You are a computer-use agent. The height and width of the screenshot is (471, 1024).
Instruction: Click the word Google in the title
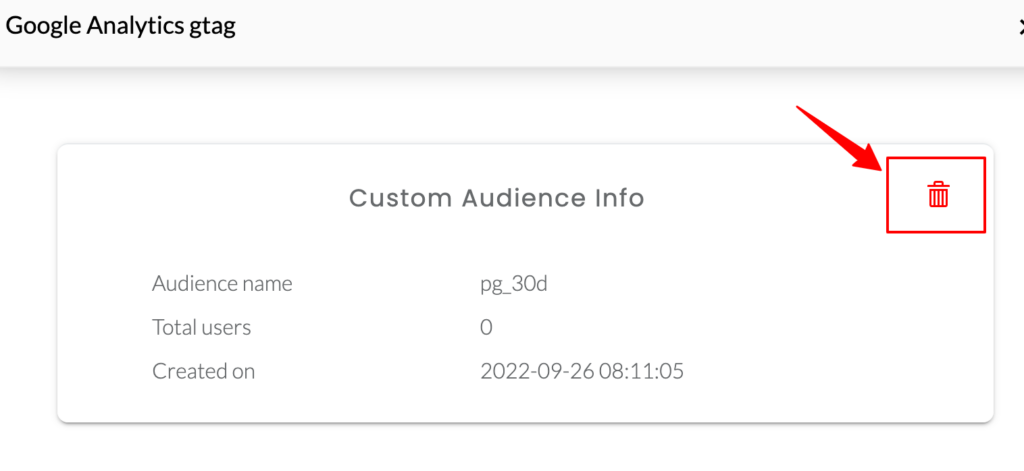pyautogui.click(x=43, y=27)
